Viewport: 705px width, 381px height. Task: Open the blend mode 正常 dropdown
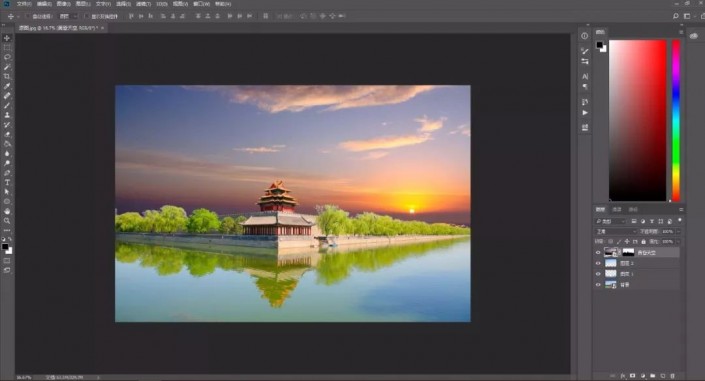(616, 231)
